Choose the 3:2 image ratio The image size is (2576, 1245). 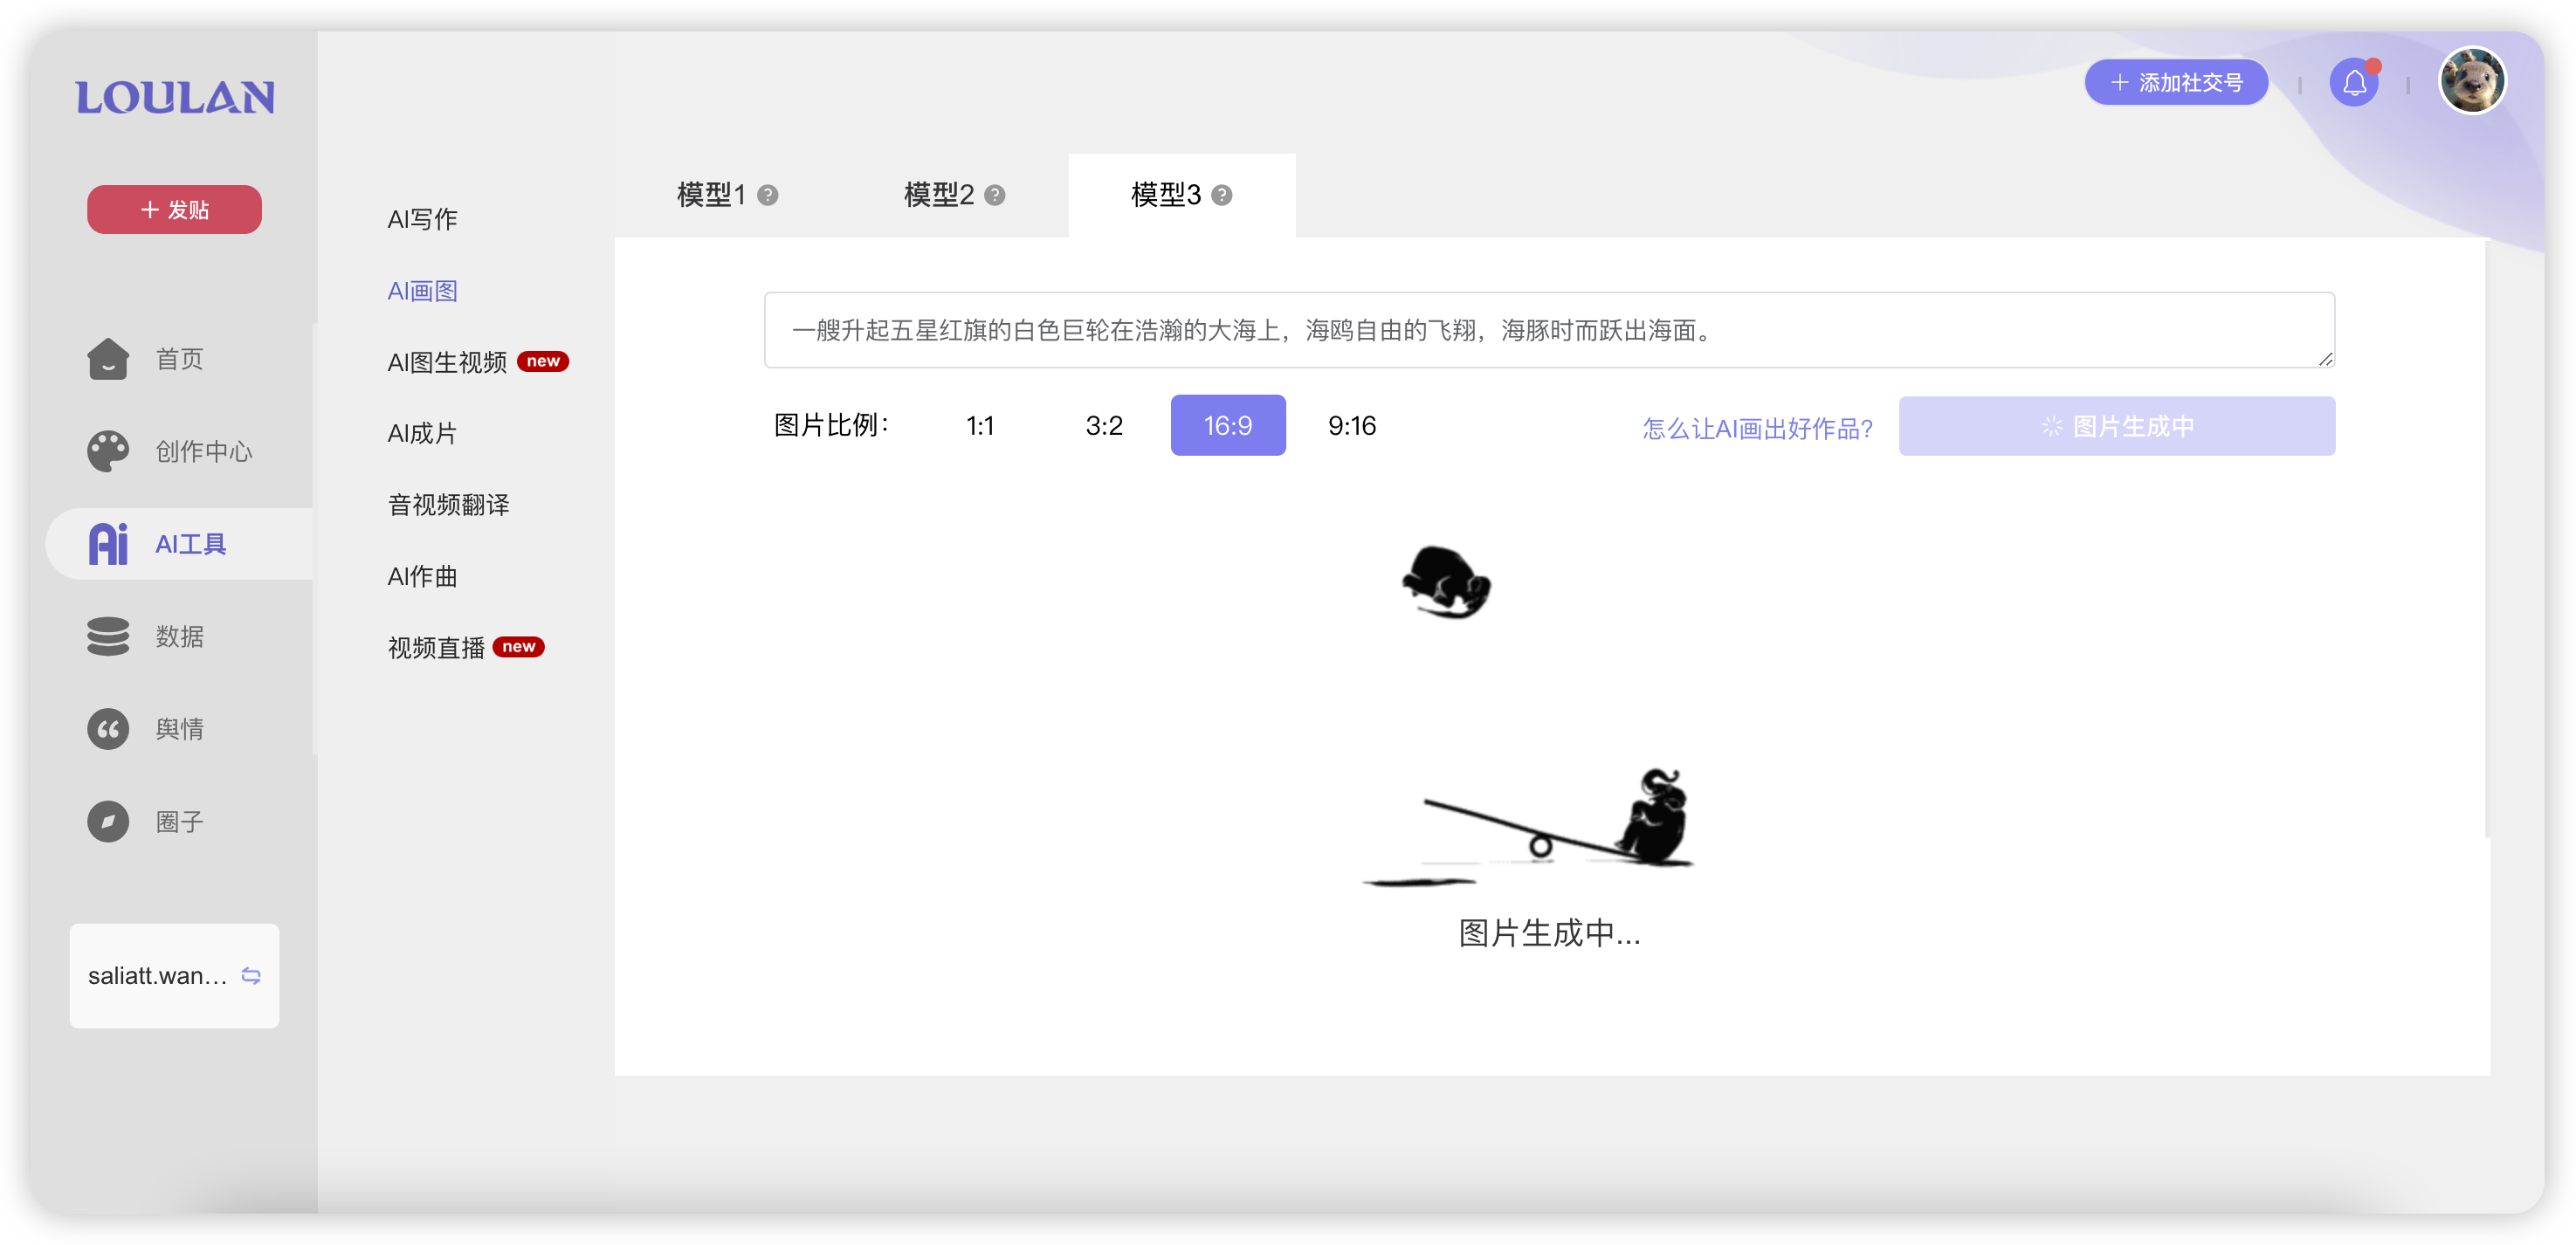(x=1104, y=426)
